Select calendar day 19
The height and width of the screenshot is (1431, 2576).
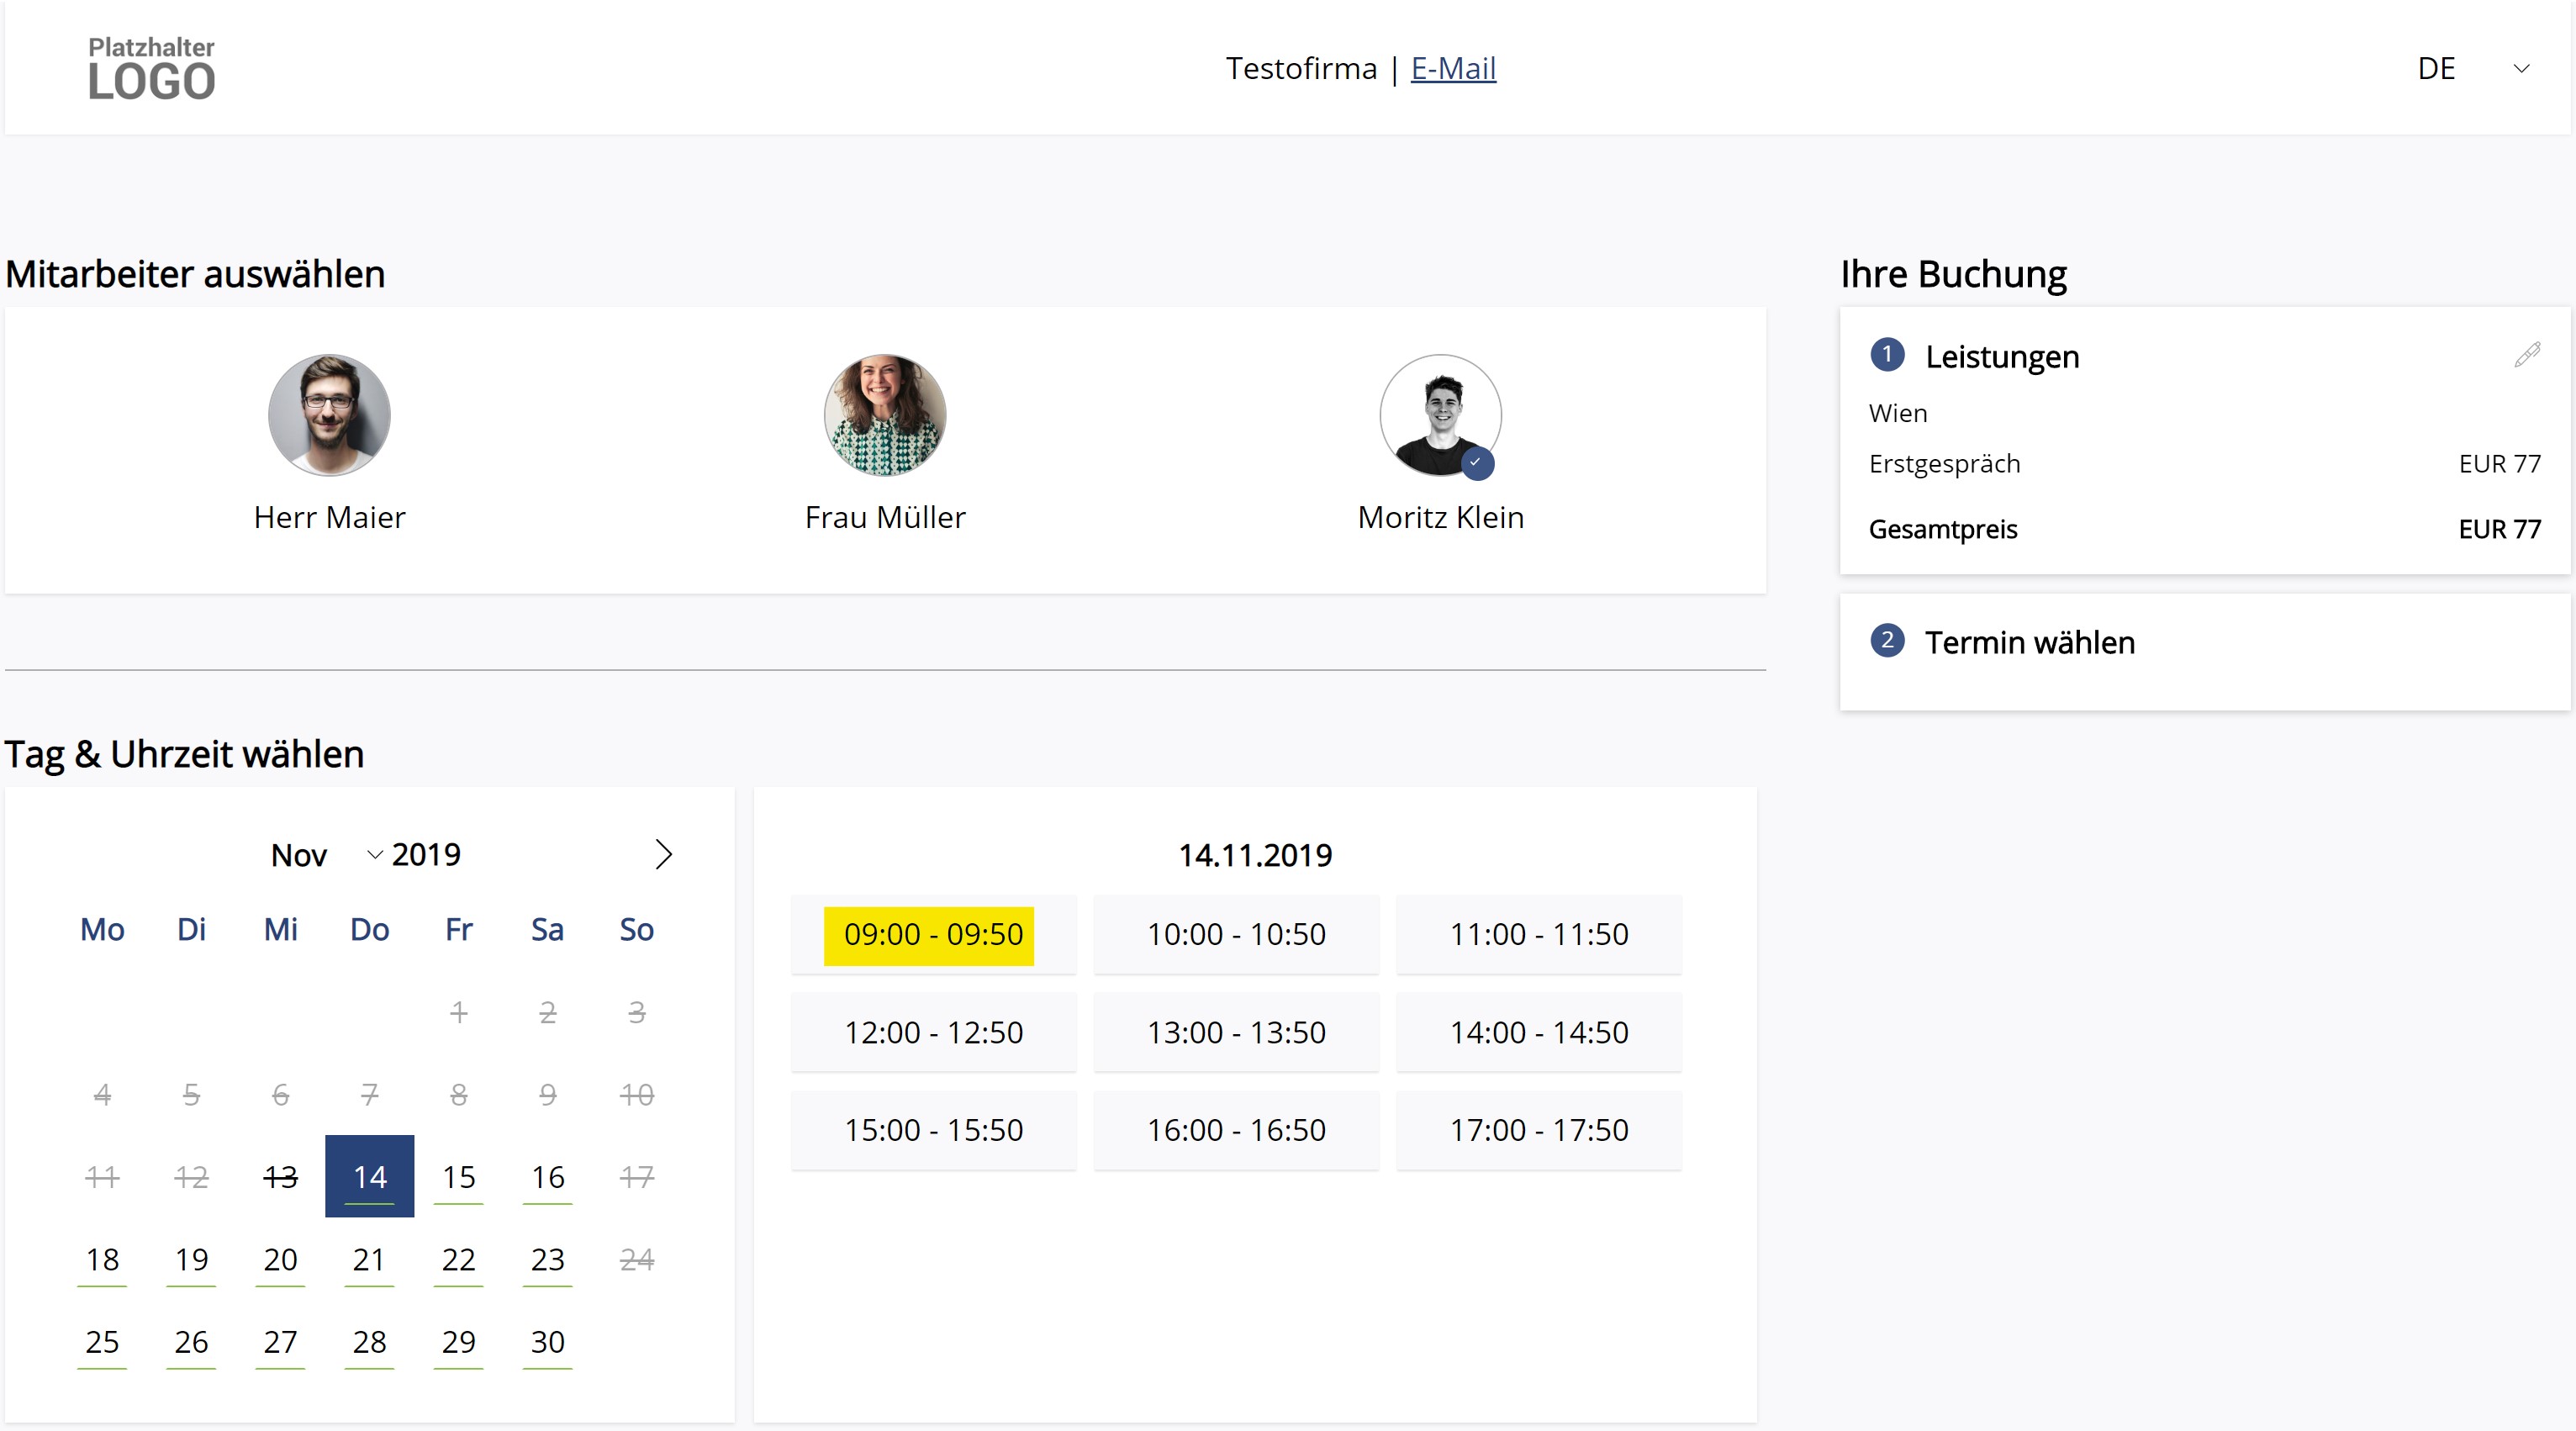click(x=191, y=1259)
